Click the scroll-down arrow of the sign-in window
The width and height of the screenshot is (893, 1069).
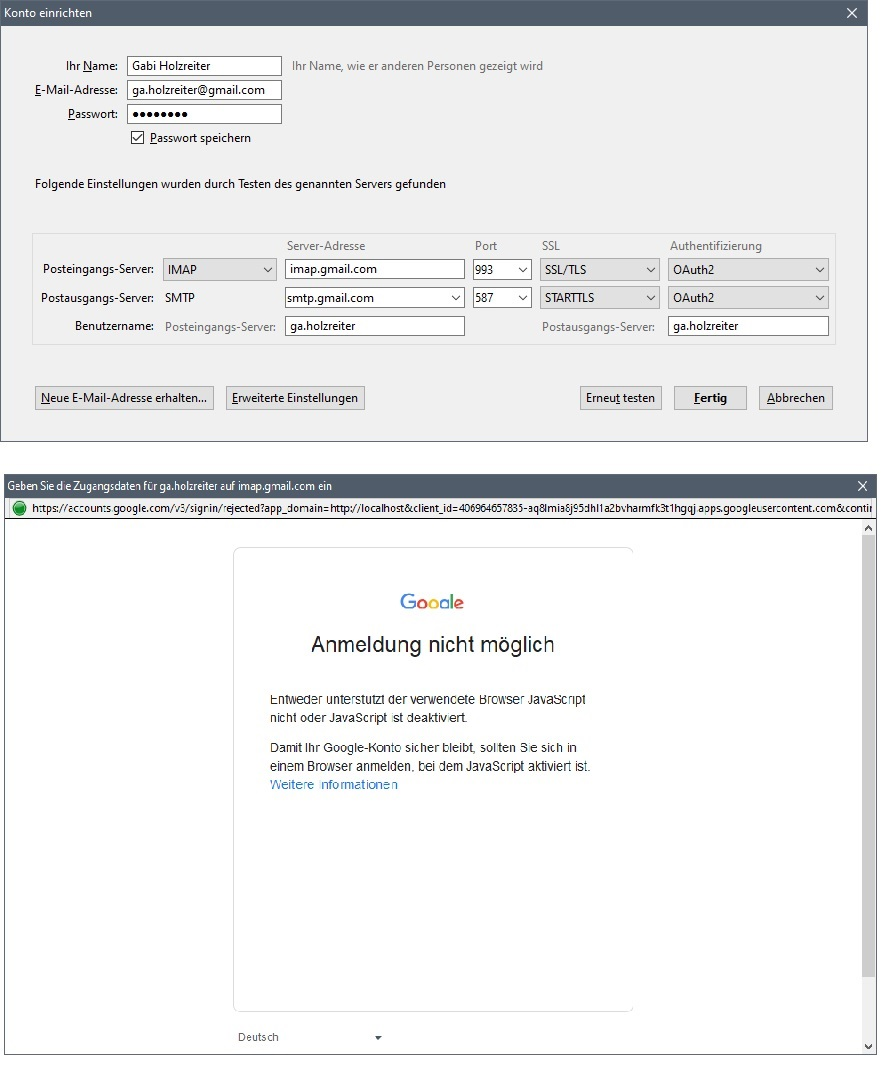(868, 1047)
